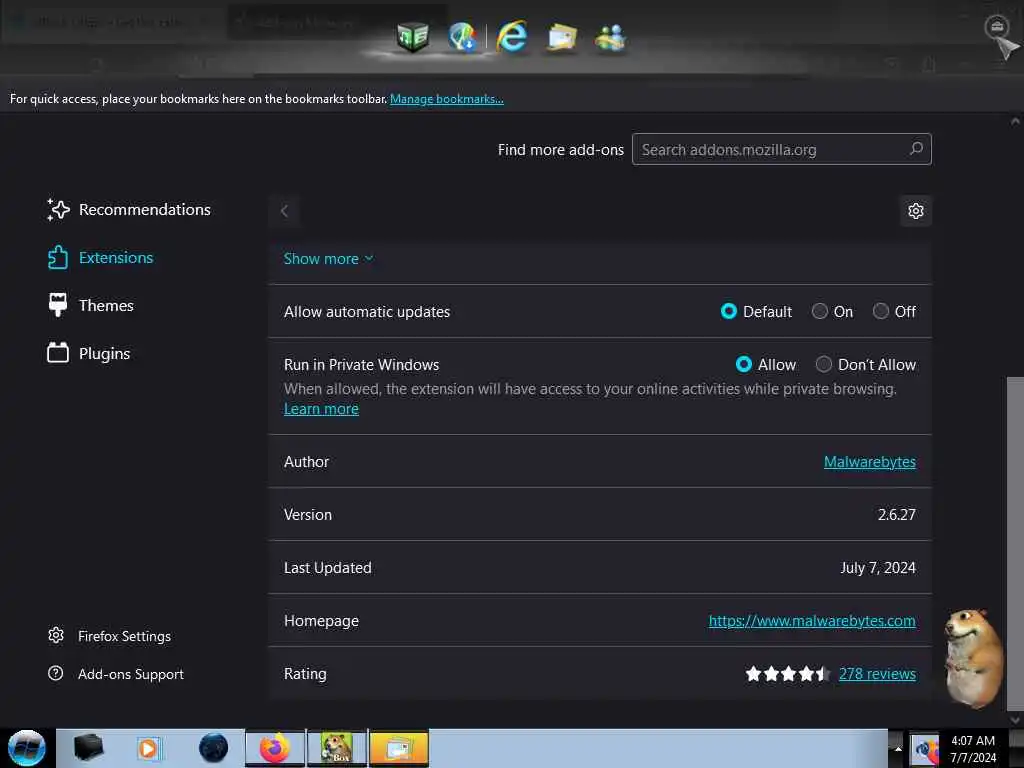Click the Add-ons Support question icon
The image size is (1024, 768).
click(x=56, y=673)
